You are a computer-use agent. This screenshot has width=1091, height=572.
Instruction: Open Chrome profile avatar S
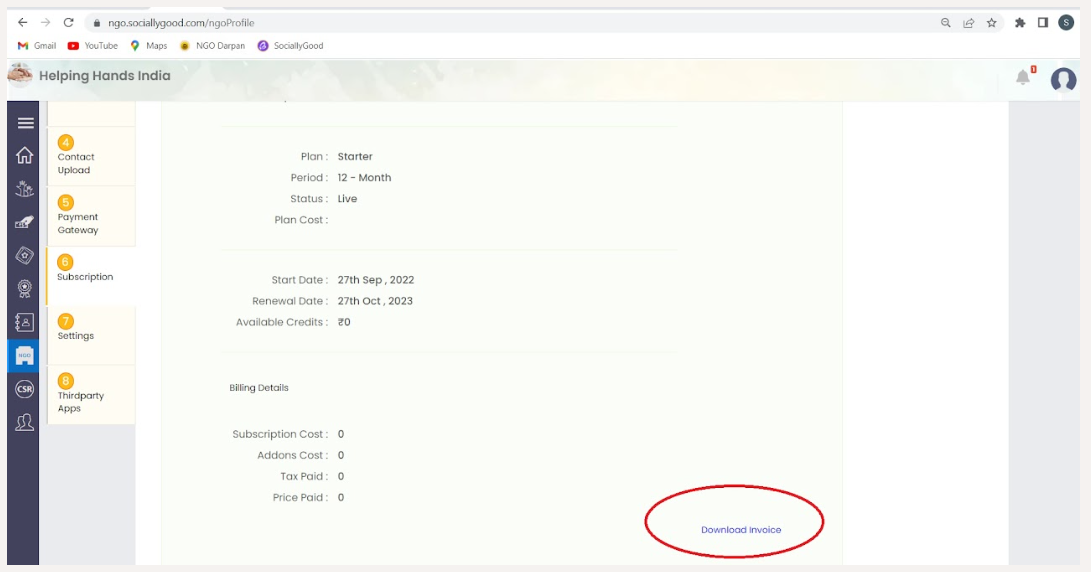point(1066,23)
